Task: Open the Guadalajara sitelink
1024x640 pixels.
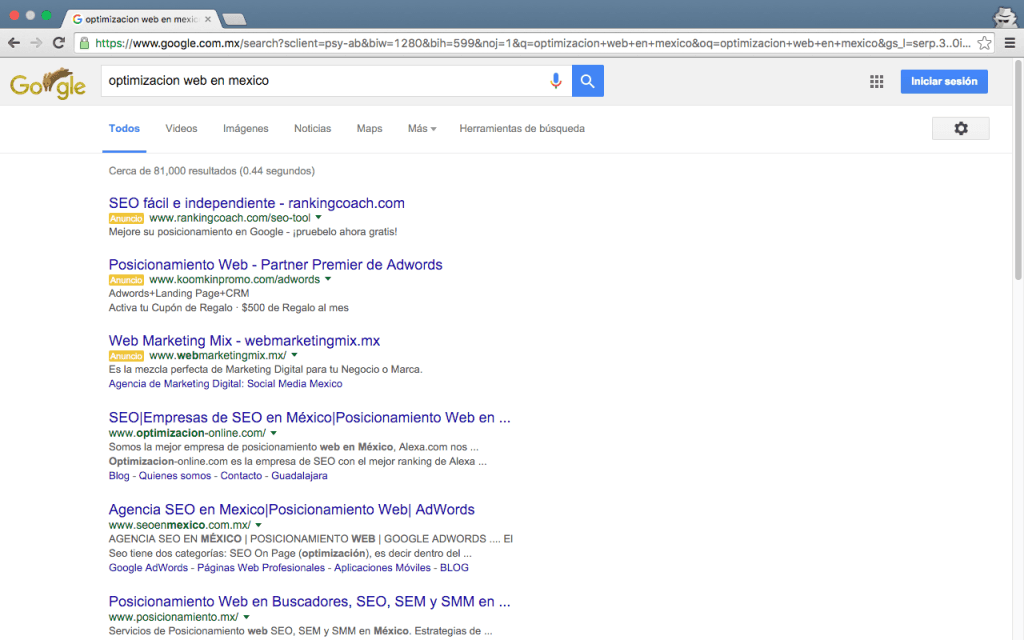Action: click(299, 476)
